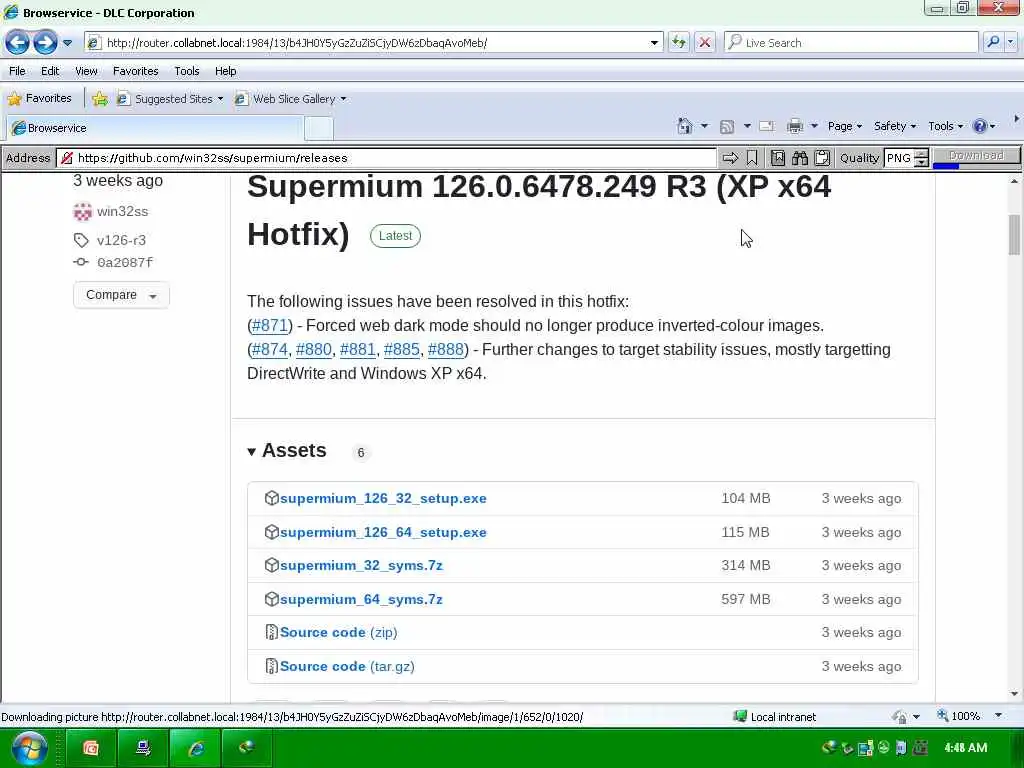Click the Browservice Go arrow icon
The height and width of the screenshot is (768, 1024).
730,158
